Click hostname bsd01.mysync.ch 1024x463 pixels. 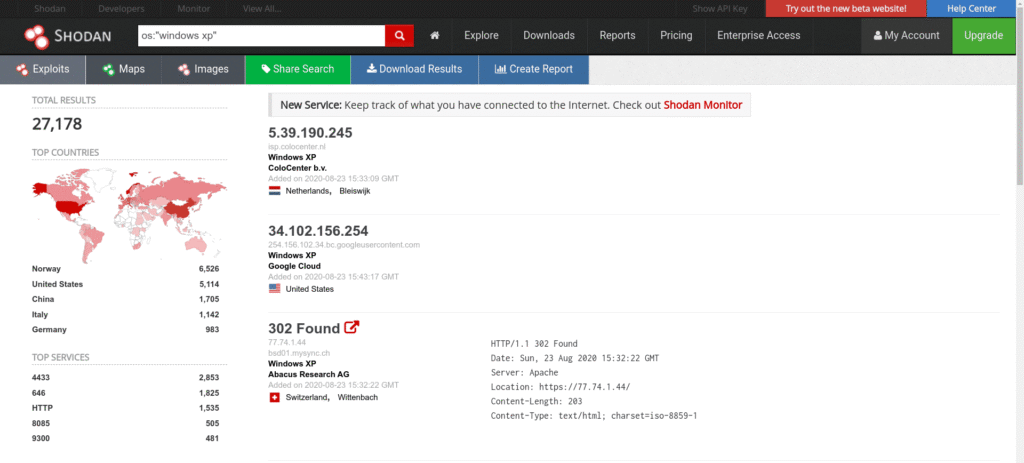(x=299, y=353)
